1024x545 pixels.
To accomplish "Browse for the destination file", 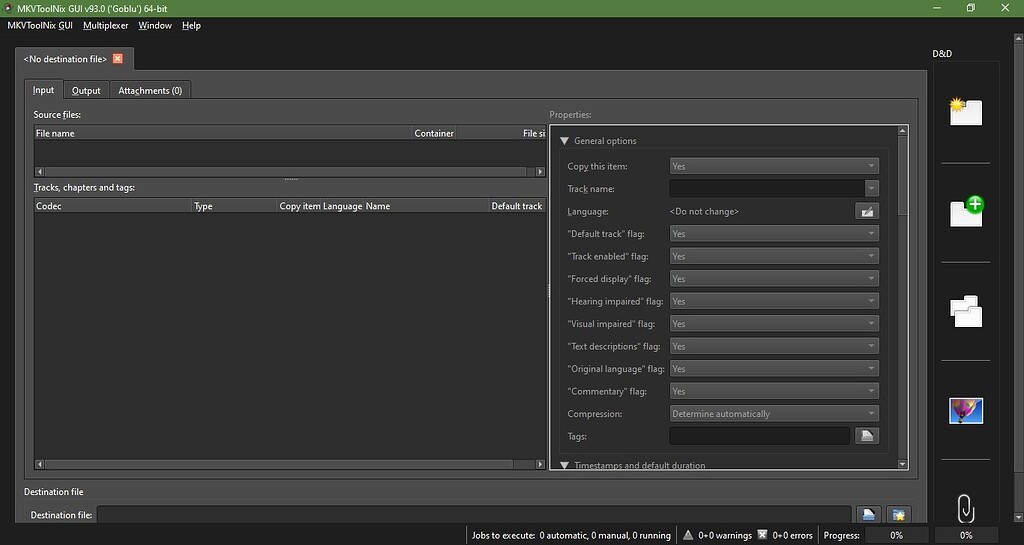I will [x=868, y=515].
